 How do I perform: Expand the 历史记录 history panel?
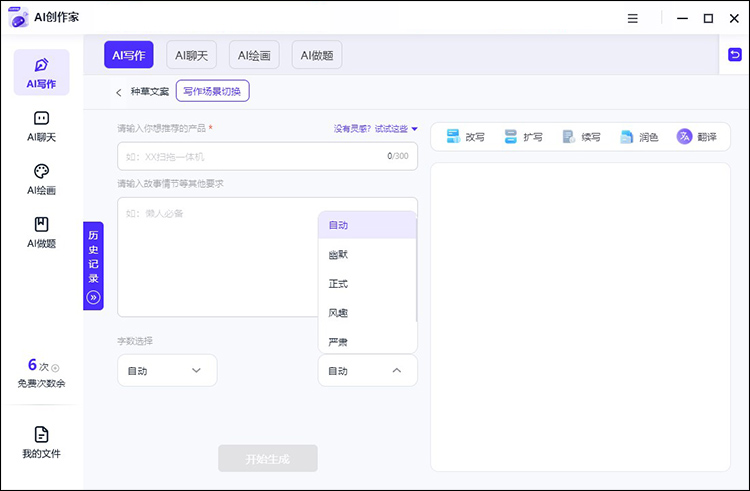pyautogui.click(x=93, y=265)
